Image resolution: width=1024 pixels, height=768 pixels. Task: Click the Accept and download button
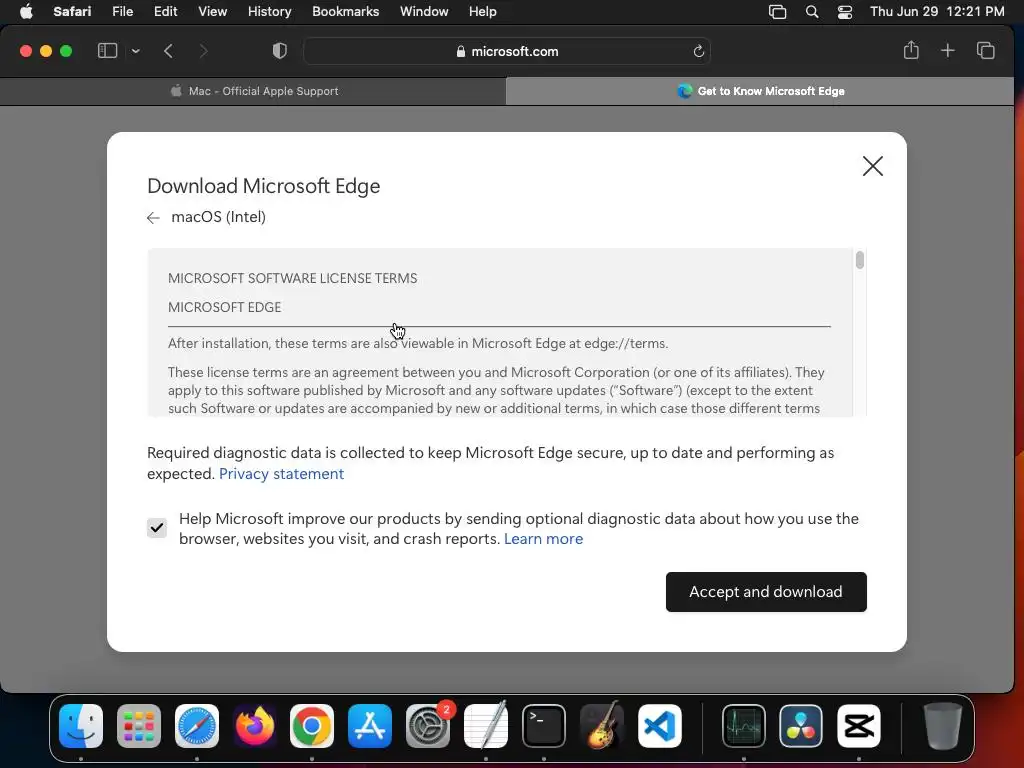coord(766,592)
